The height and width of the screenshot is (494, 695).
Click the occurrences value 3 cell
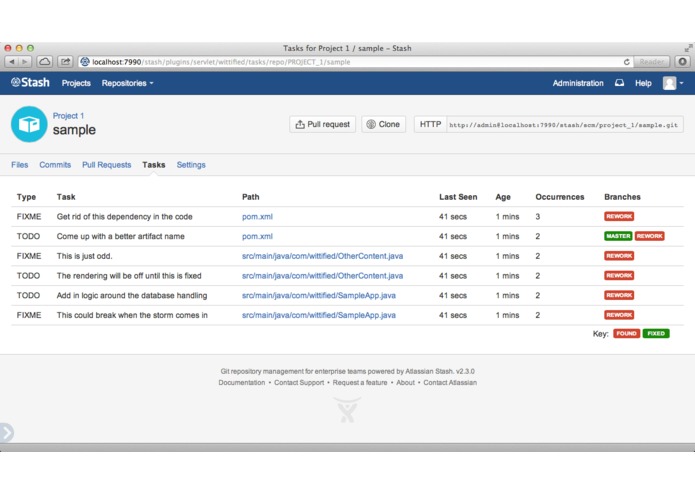click(x=538, y=217)
